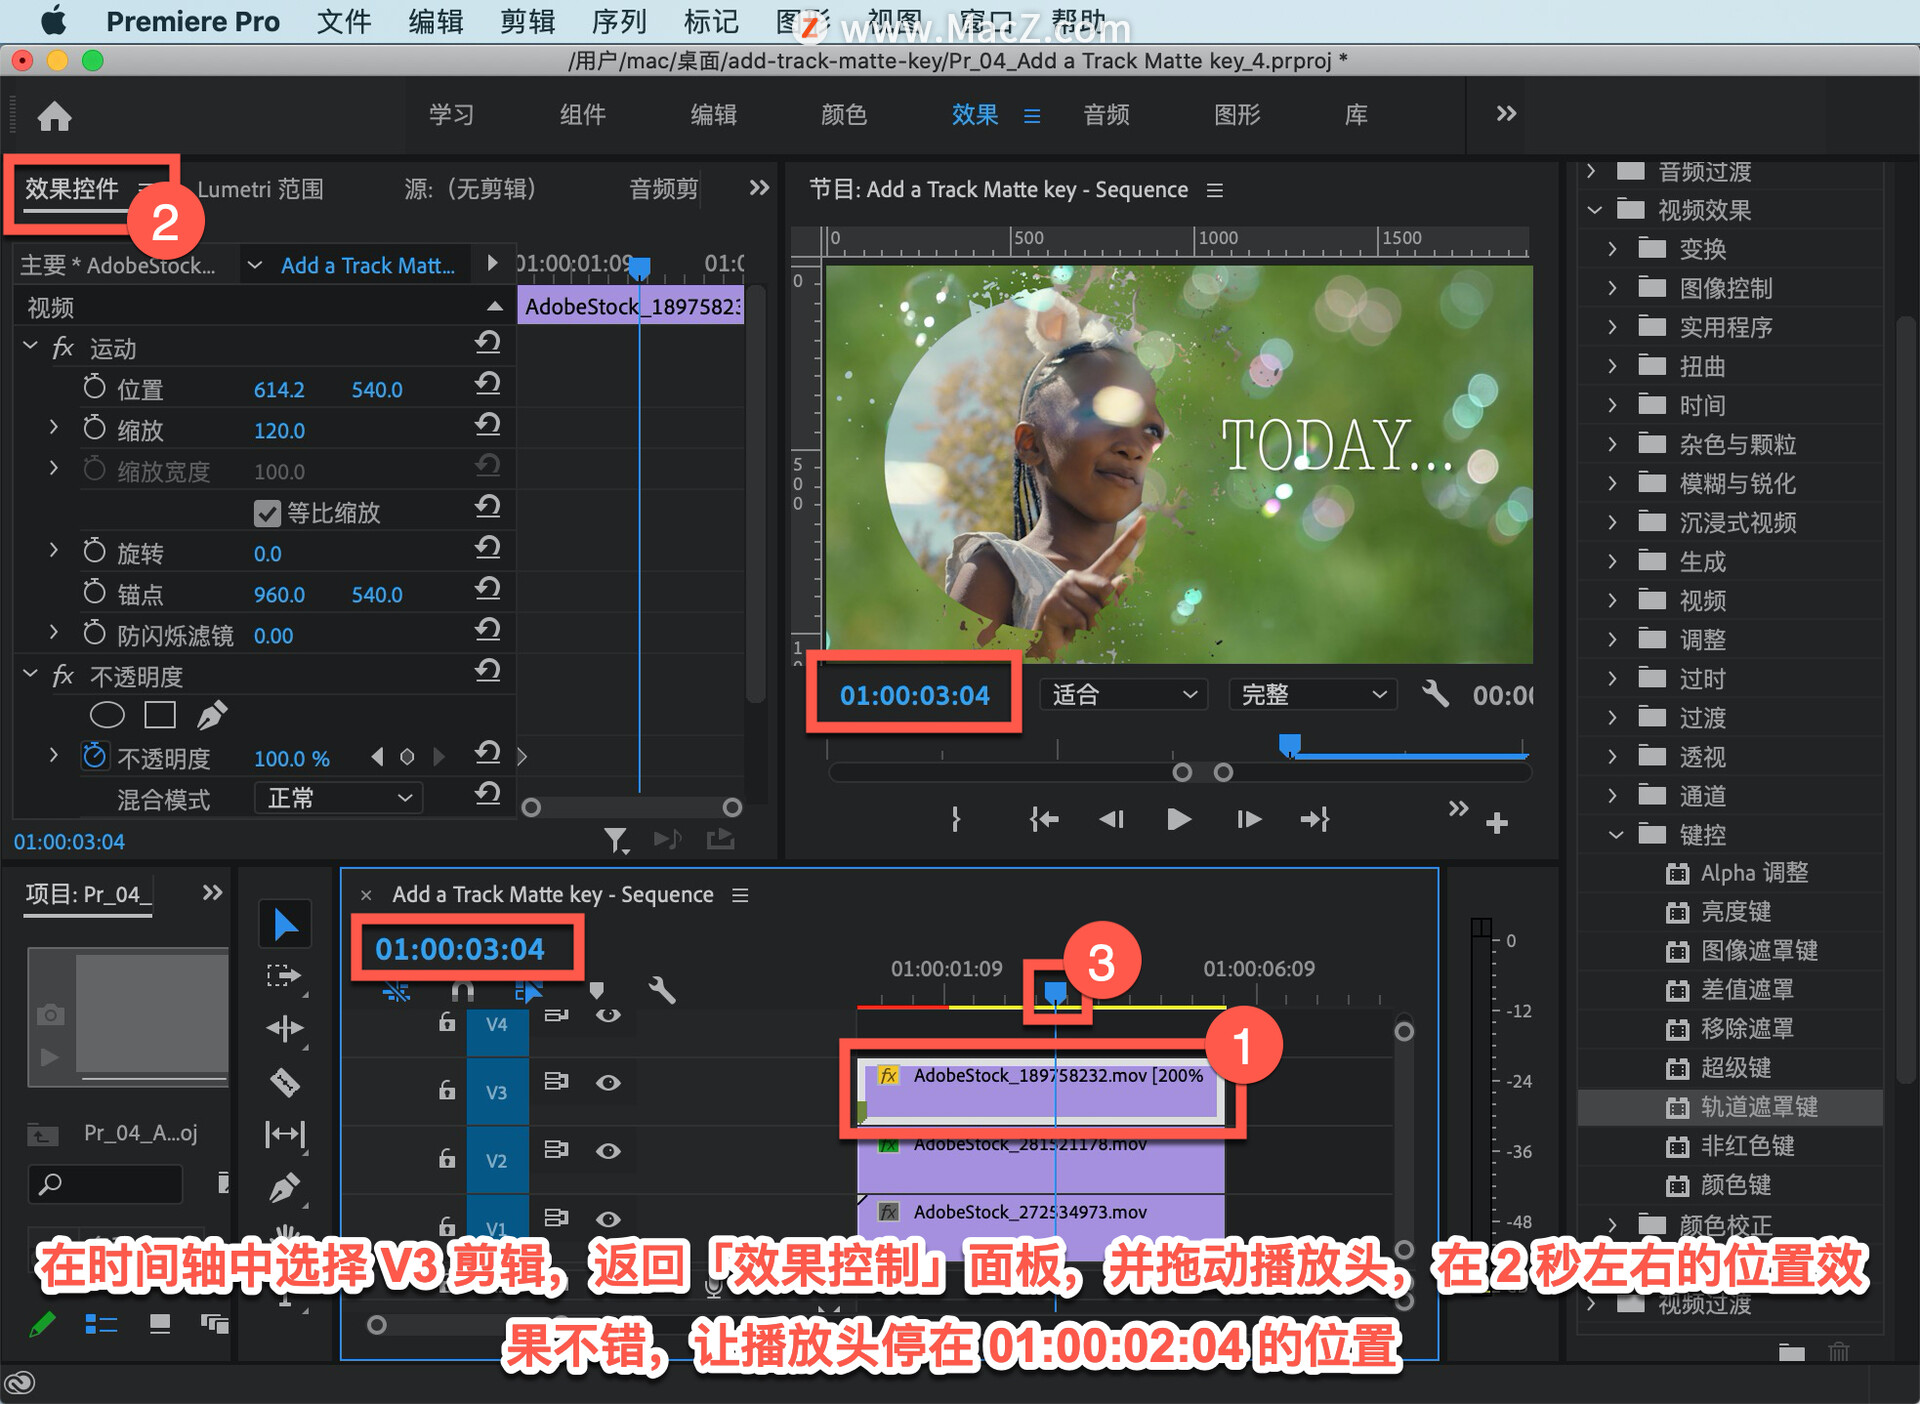Open Program Monitor settings wrench
Screen dimensions: 1920x1404
tap(1435, 693)
